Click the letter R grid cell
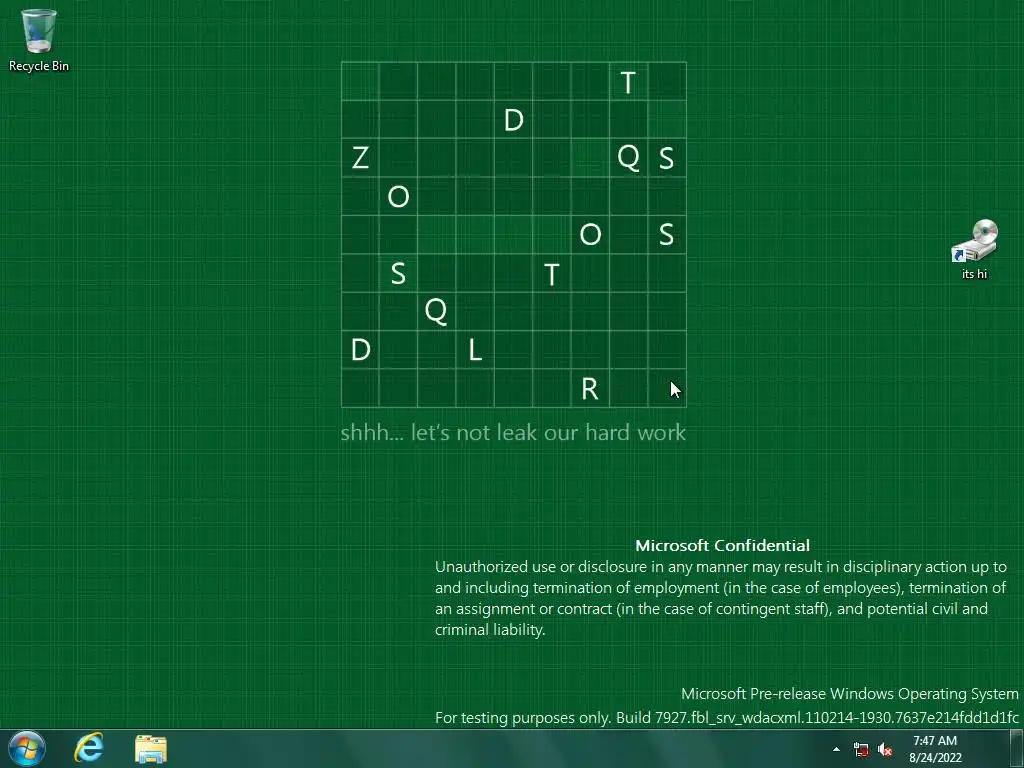The height and width of the screenshot is (768, 1024). (590, 388)
